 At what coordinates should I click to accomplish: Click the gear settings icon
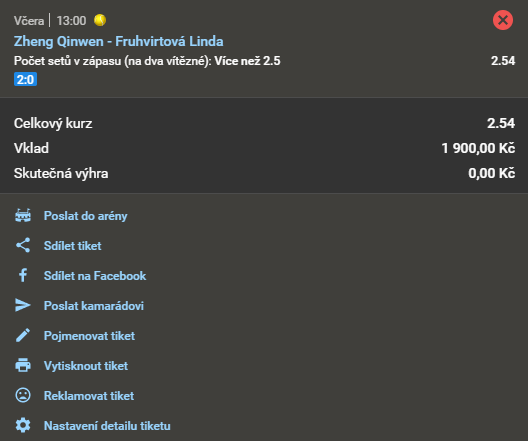pyautogui.click(x=23, y=426)
